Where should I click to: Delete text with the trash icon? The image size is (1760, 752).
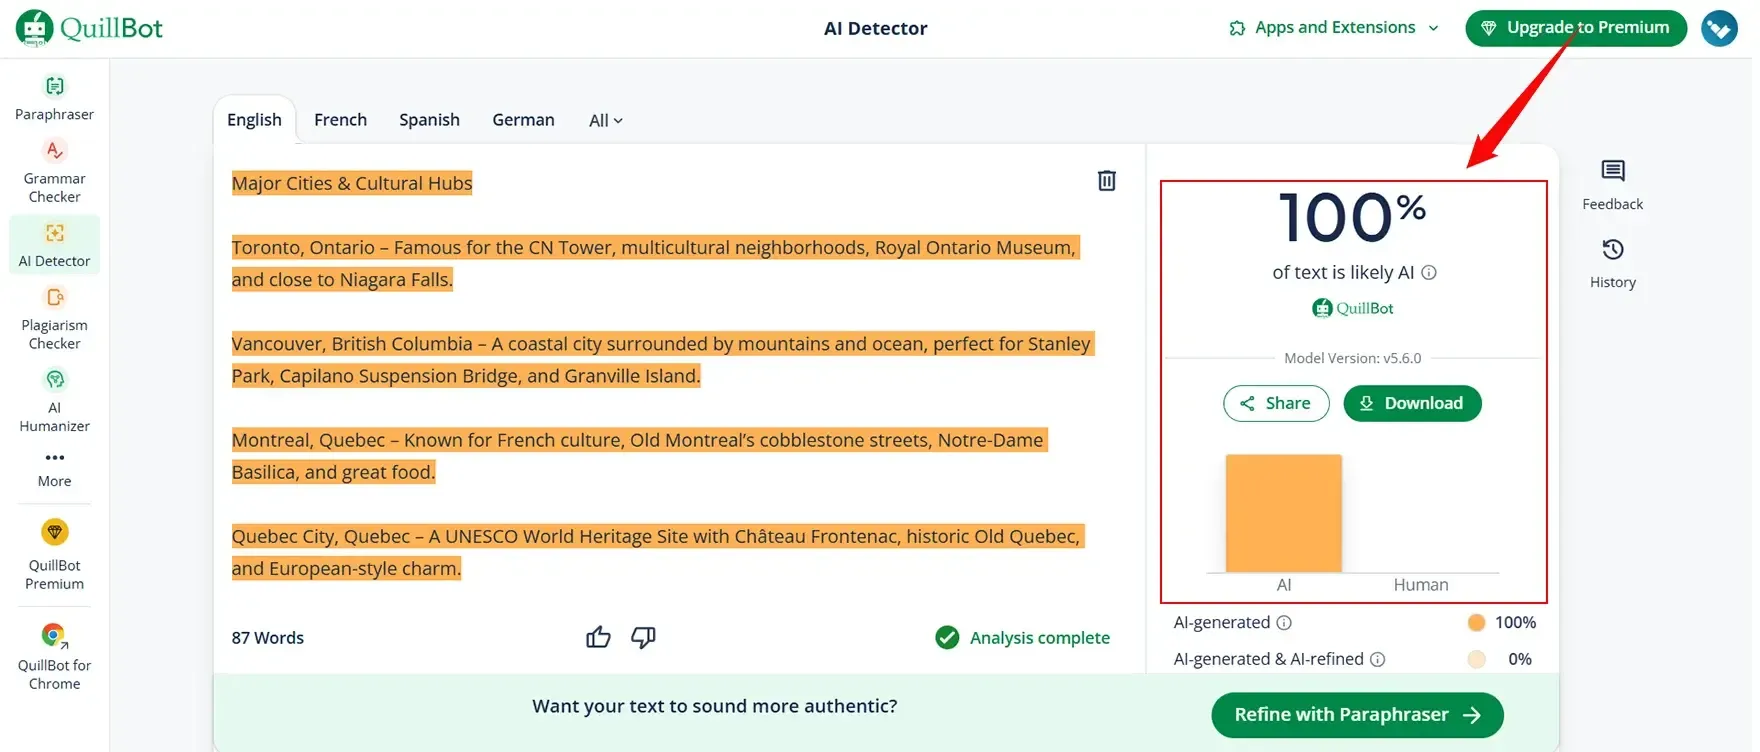point(1106,181)
